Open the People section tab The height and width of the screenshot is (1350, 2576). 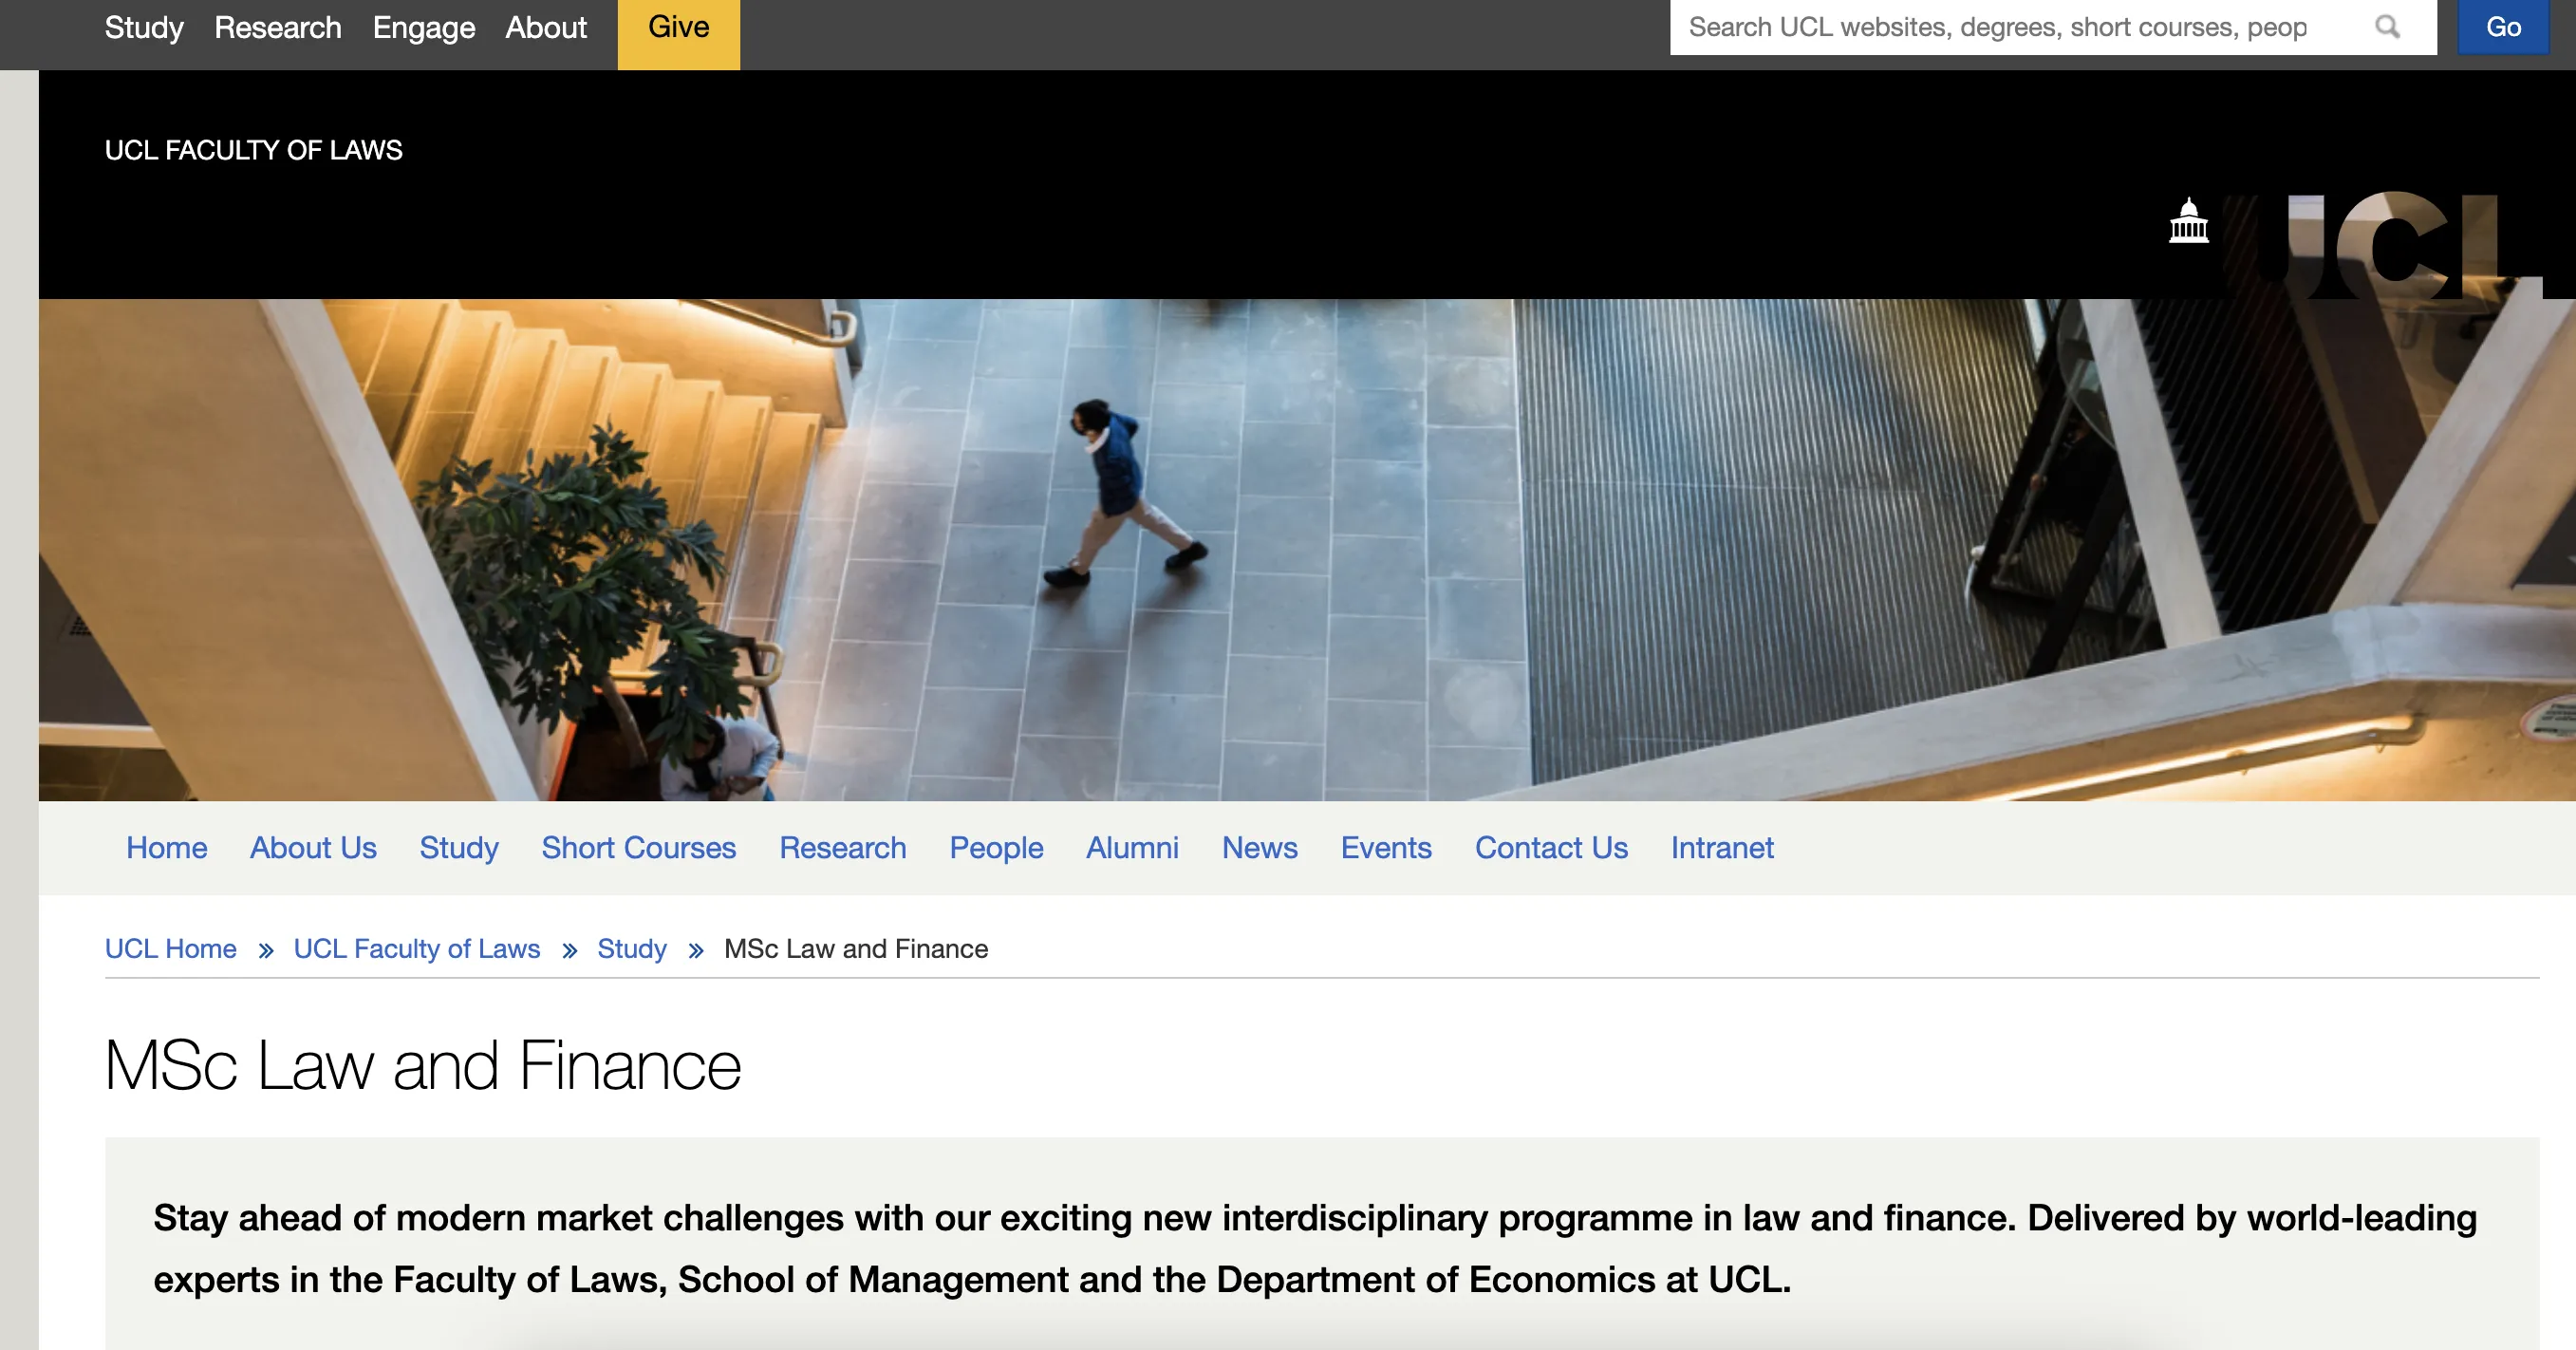coord(996,848)
